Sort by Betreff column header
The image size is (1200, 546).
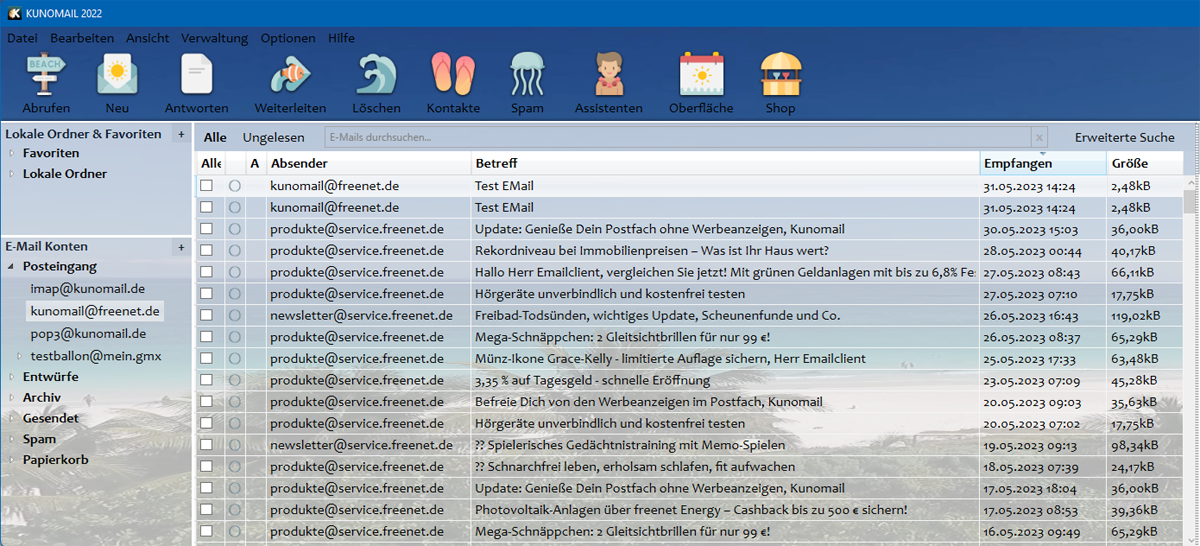[x=725, y=163]
